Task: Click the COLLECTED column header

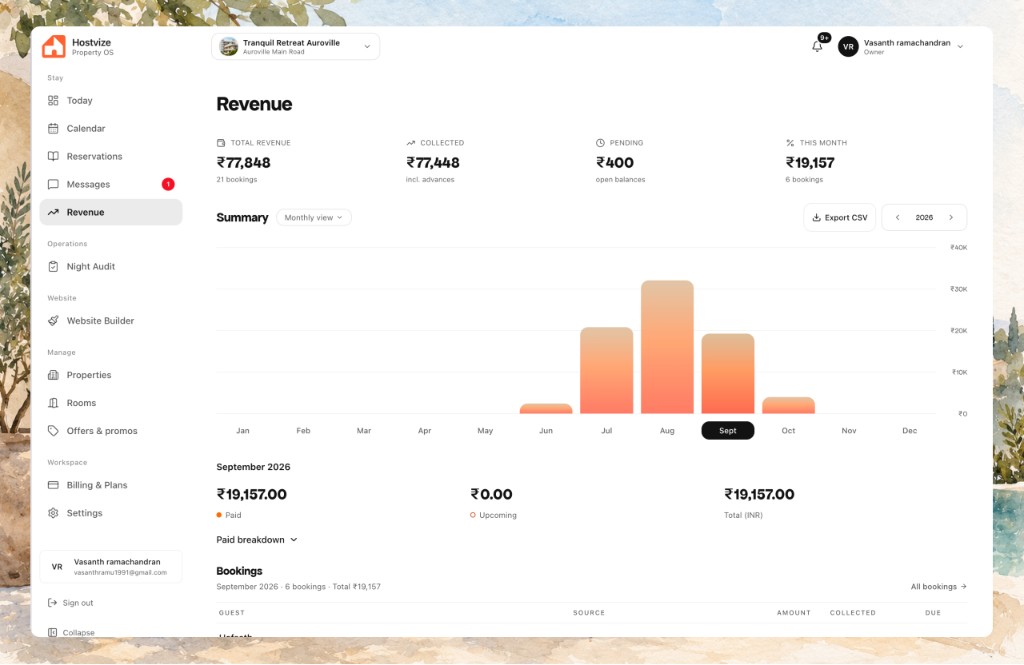Action: click(852, 613)
